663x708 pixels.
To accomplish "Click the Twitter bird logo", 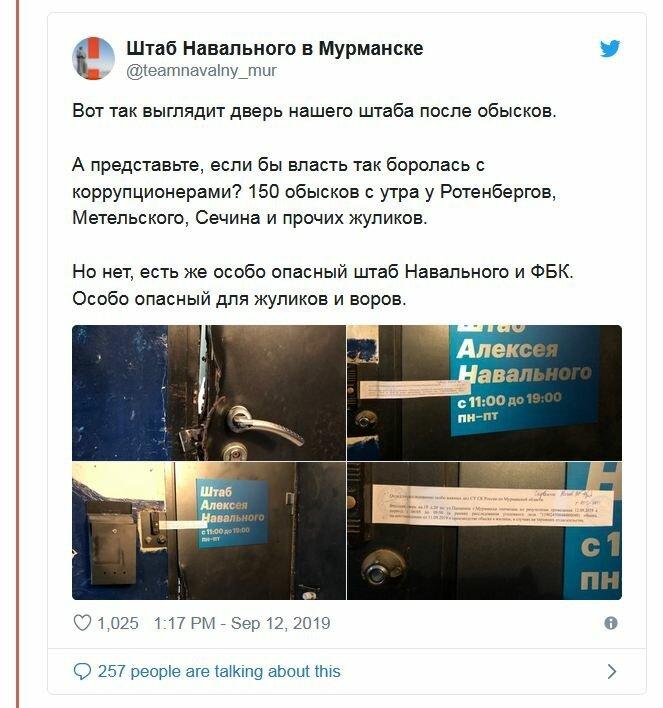I will [x=610, y=48].
